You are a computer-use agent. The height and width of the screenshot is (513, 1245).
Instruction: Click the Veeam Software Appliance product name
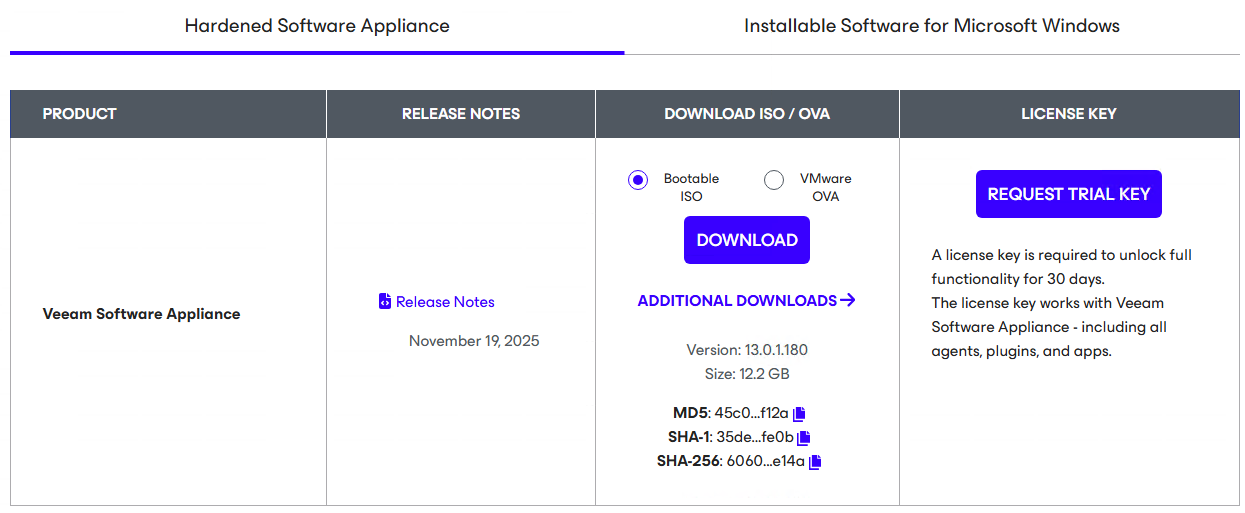[x=141, y=314]
